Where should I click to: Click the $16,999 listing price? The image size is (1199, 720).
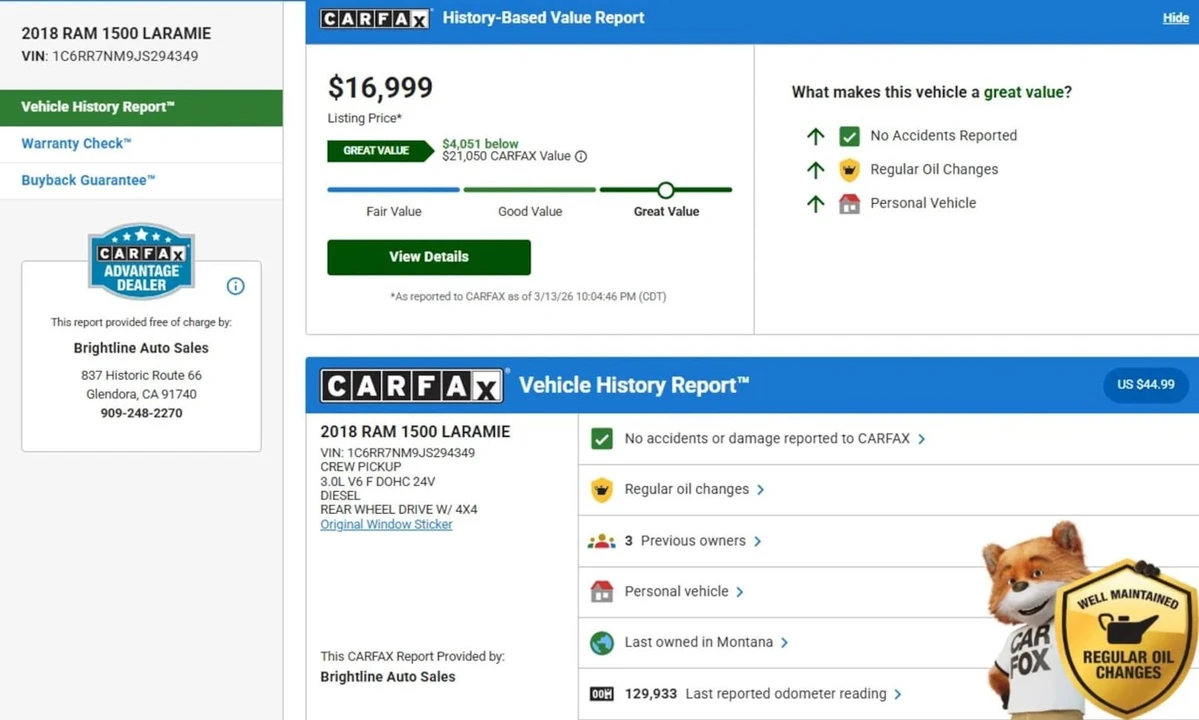coord(380,87)
